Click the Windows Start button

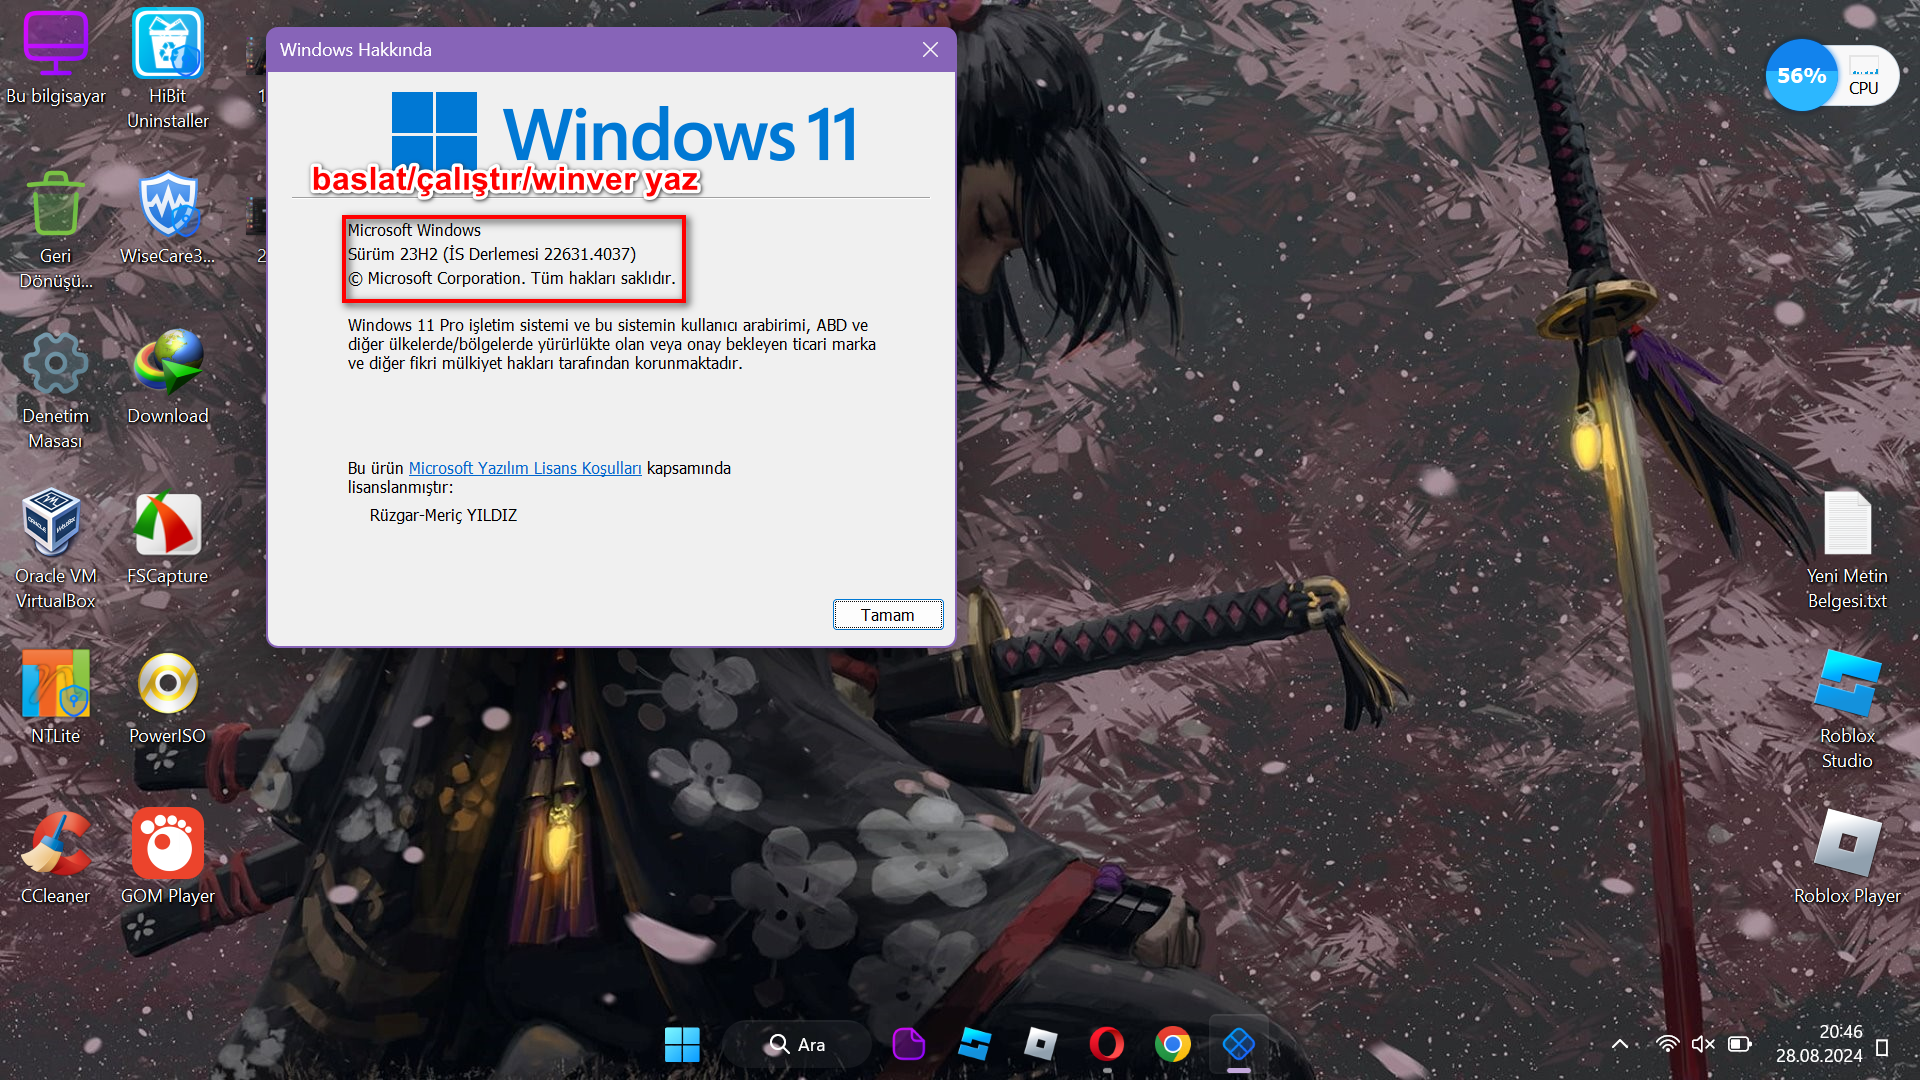coord(682,1045)
